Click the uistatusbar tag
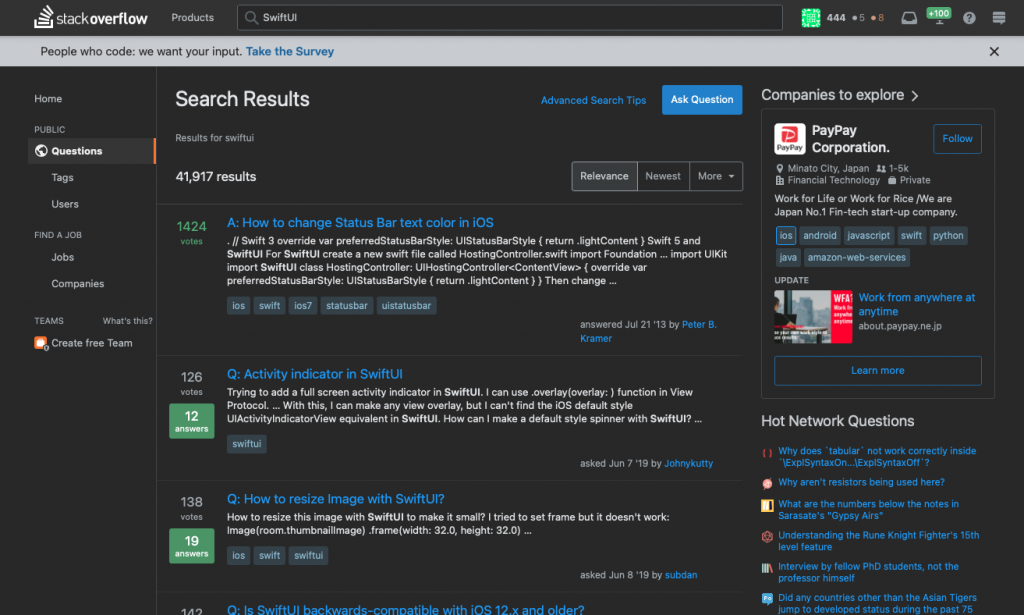Screen dimensions: 1024x615 [406, 306]
